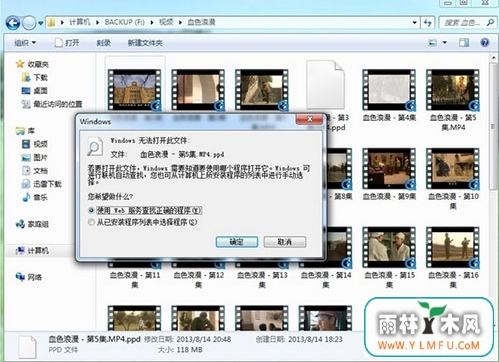The image size is (499, 362).
Task: Select 下载 in favorites
Action: click(35, 77)
